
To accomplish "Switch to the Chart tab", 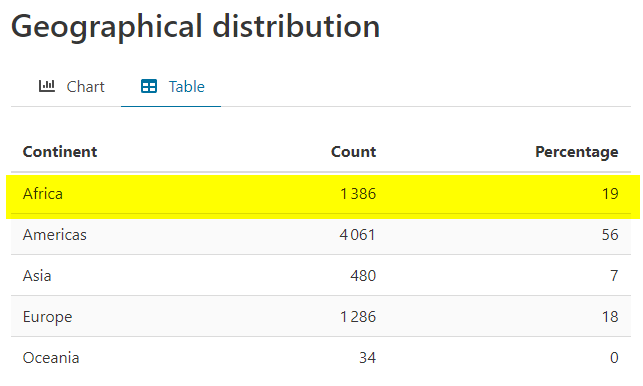I will [x=72, y=87].
